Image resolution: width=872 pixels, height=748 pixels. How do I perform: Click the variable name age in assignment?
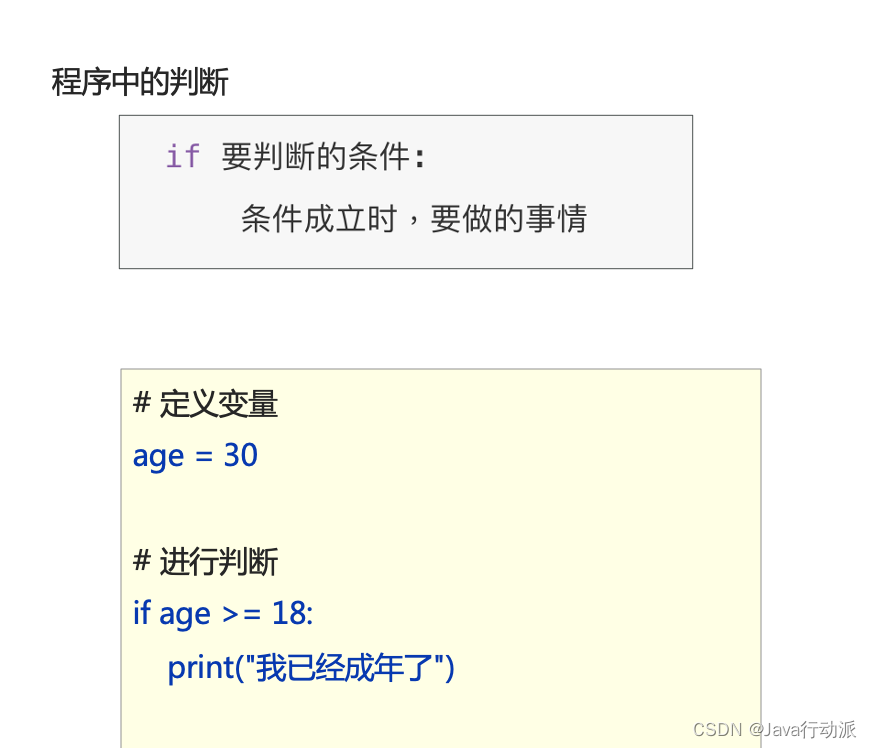coord(158,456)
